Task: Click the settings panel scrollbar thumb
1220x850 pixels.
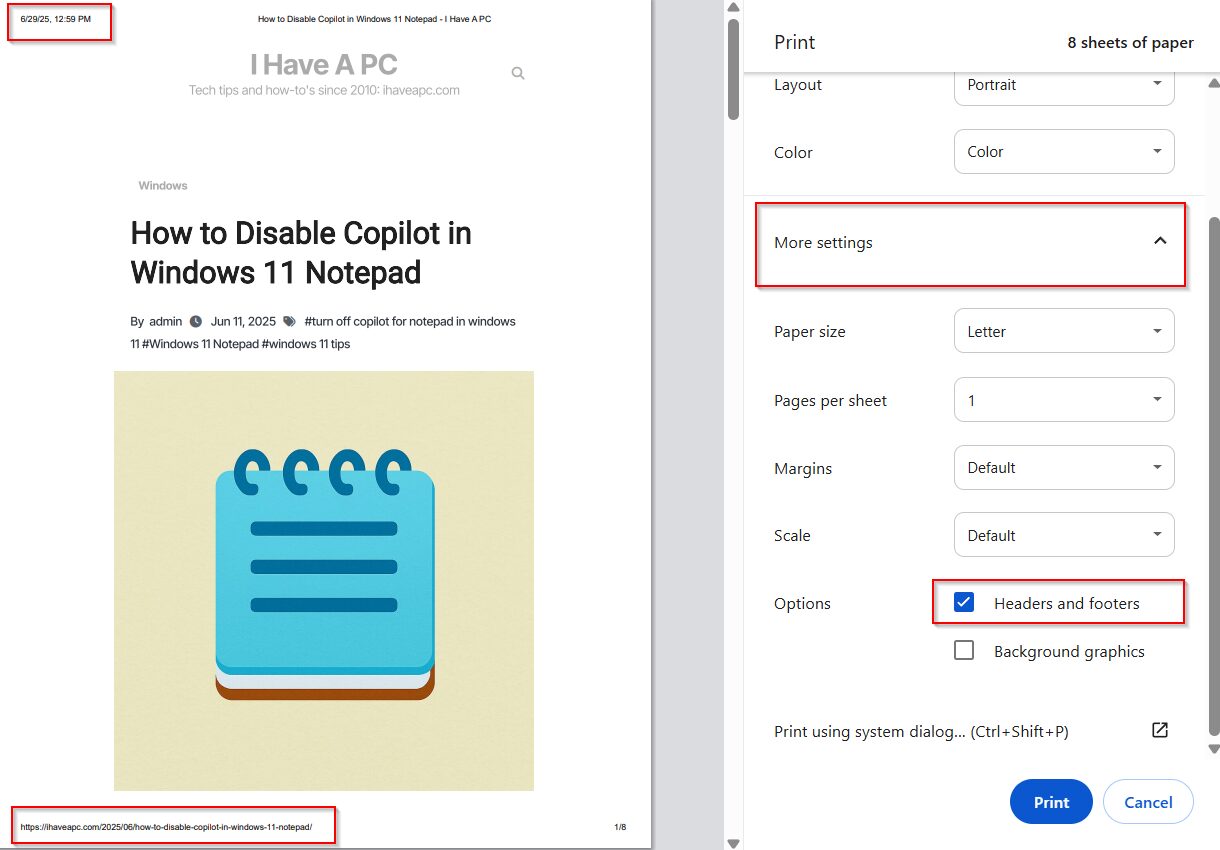Action: click(1214, 475)
